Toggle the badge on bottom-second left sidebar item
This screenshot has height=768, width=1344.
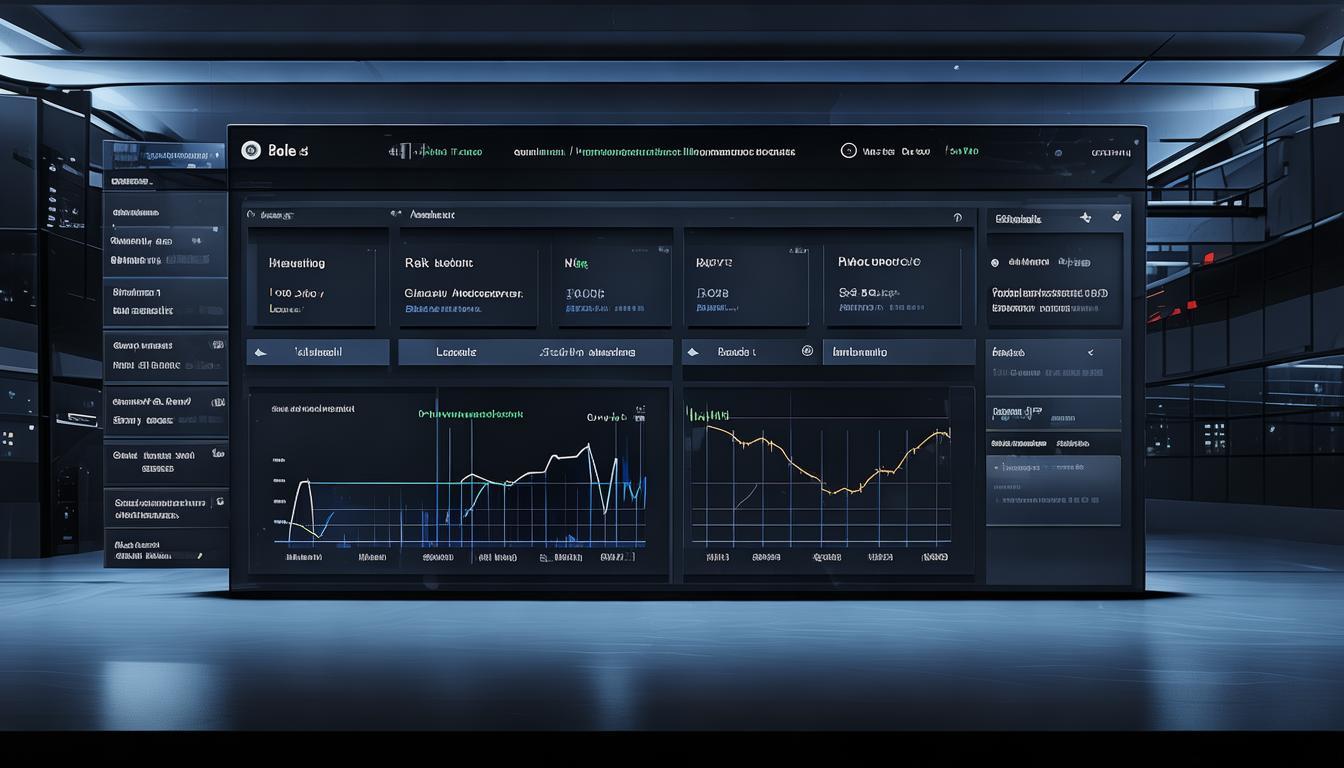tap(218, 502)
